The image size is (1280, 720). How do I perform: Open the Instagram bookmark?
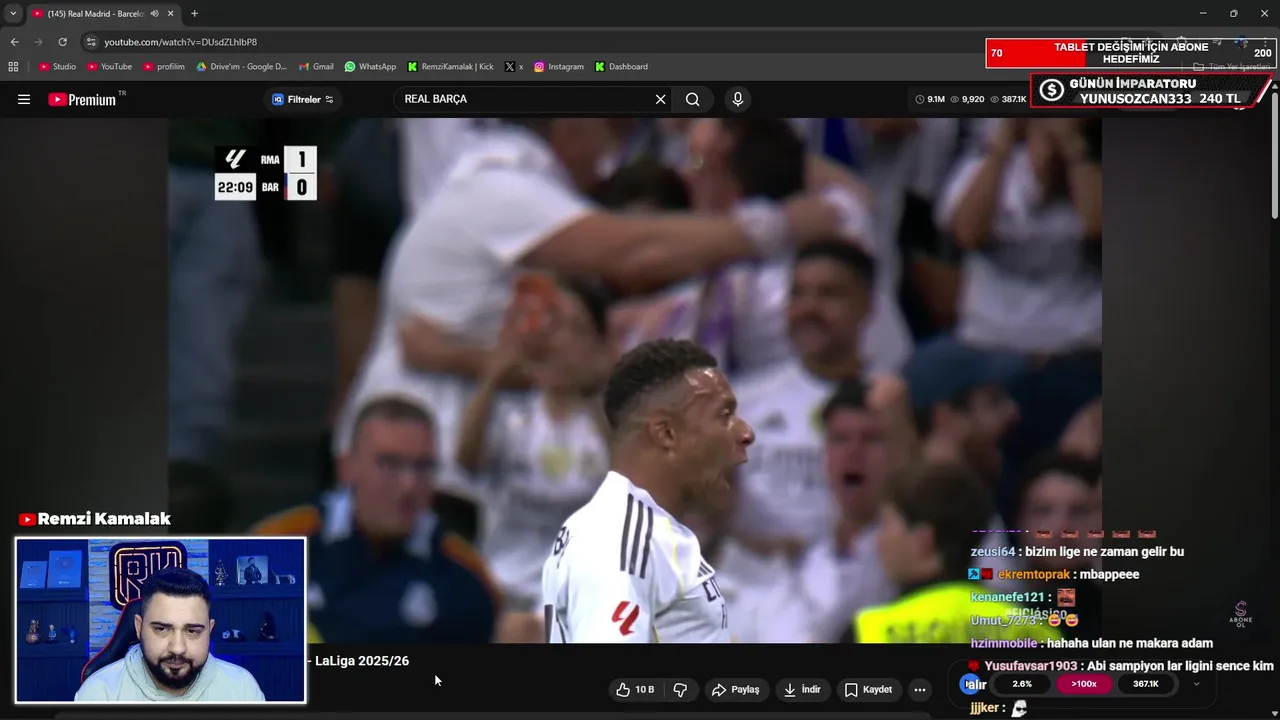point(558,66)
